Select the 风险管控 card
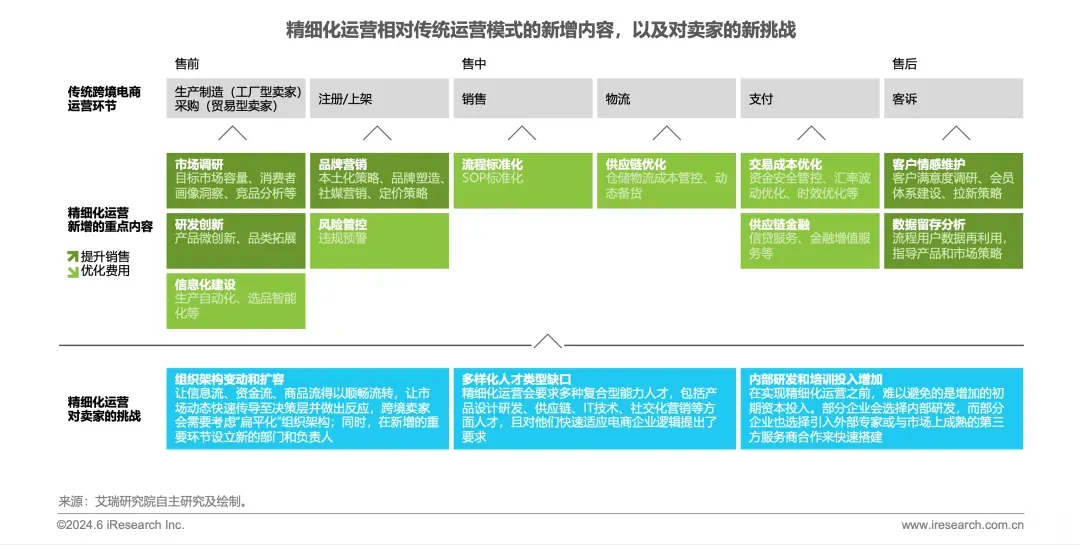 (380, 240)
